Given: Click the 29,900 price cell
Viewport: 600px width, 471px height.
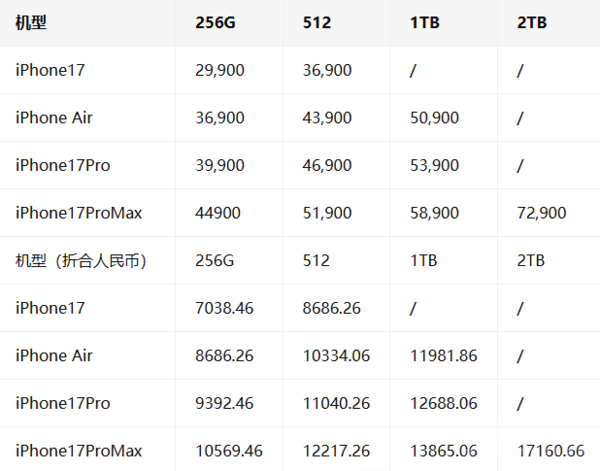Looking at the screenshot, I should (219, 70).
